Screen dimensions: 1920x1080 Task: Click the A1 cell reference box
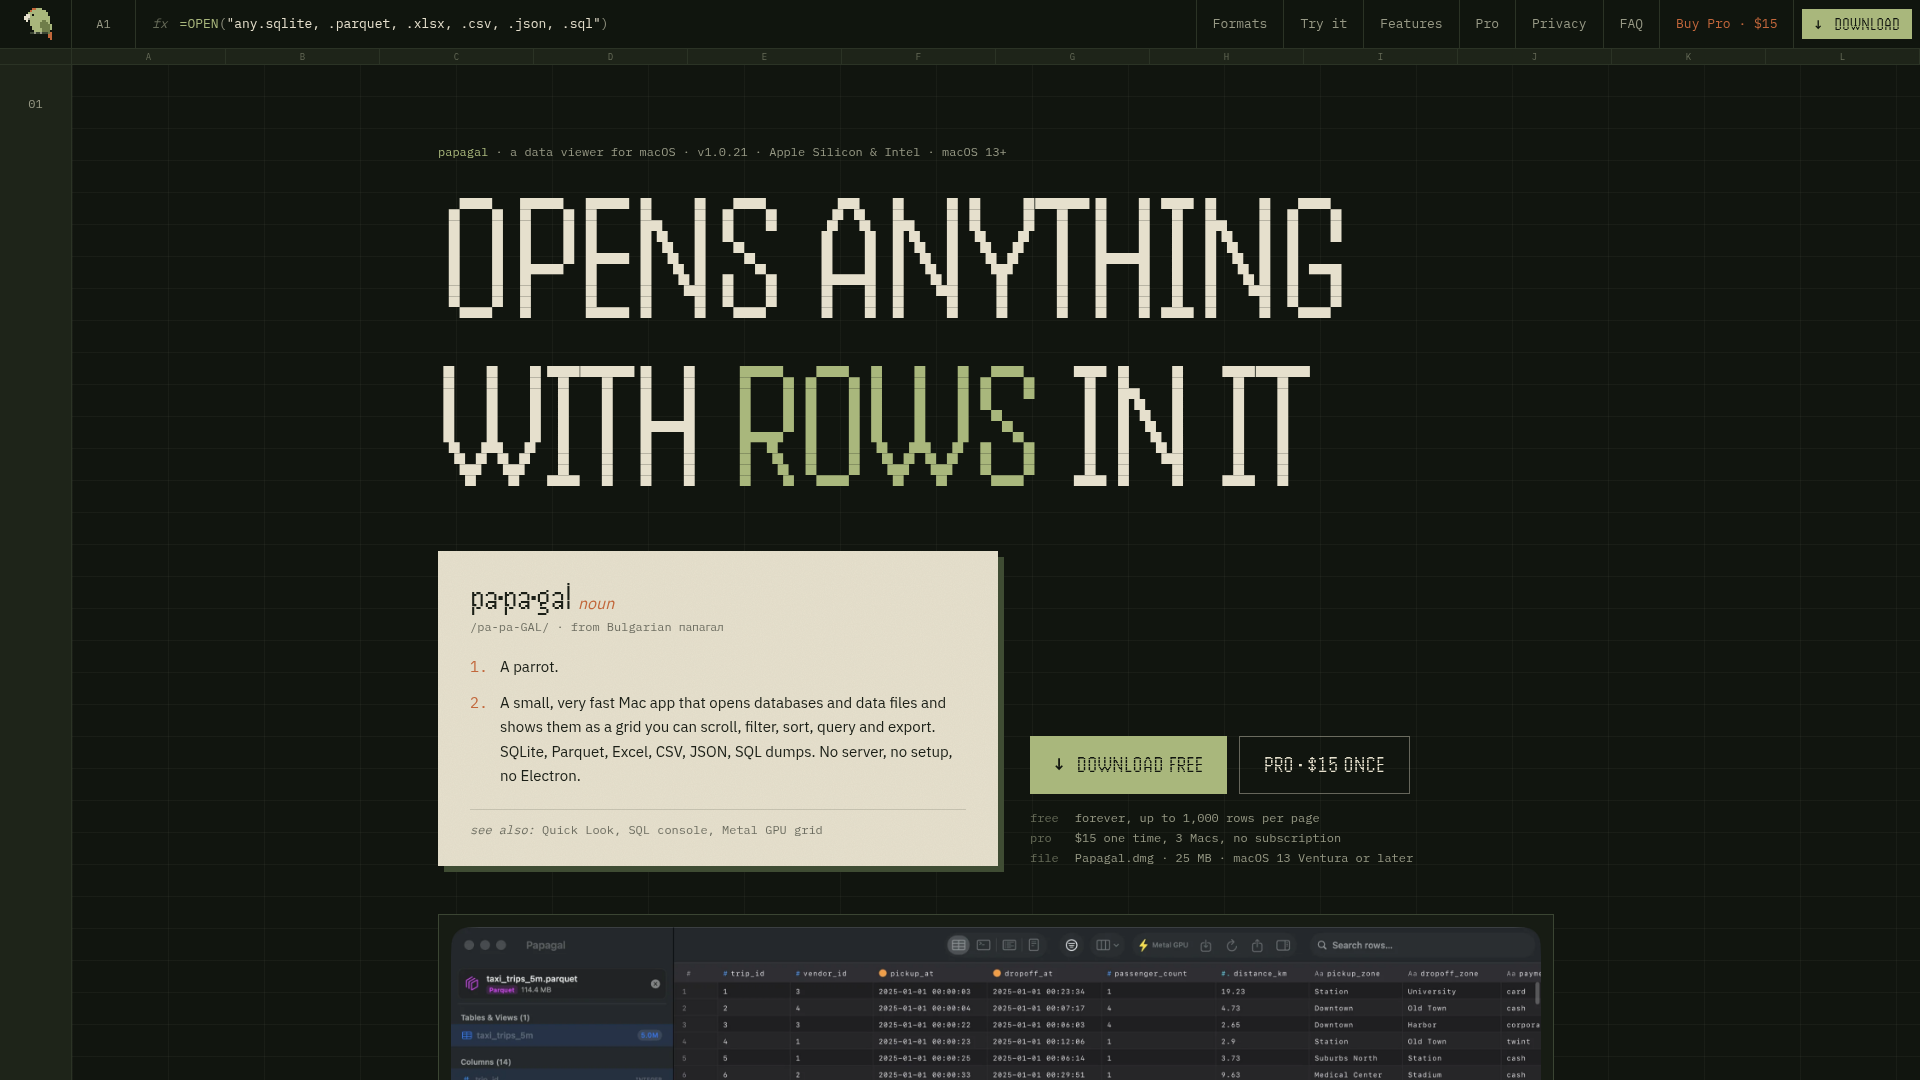tap(103, 24)
